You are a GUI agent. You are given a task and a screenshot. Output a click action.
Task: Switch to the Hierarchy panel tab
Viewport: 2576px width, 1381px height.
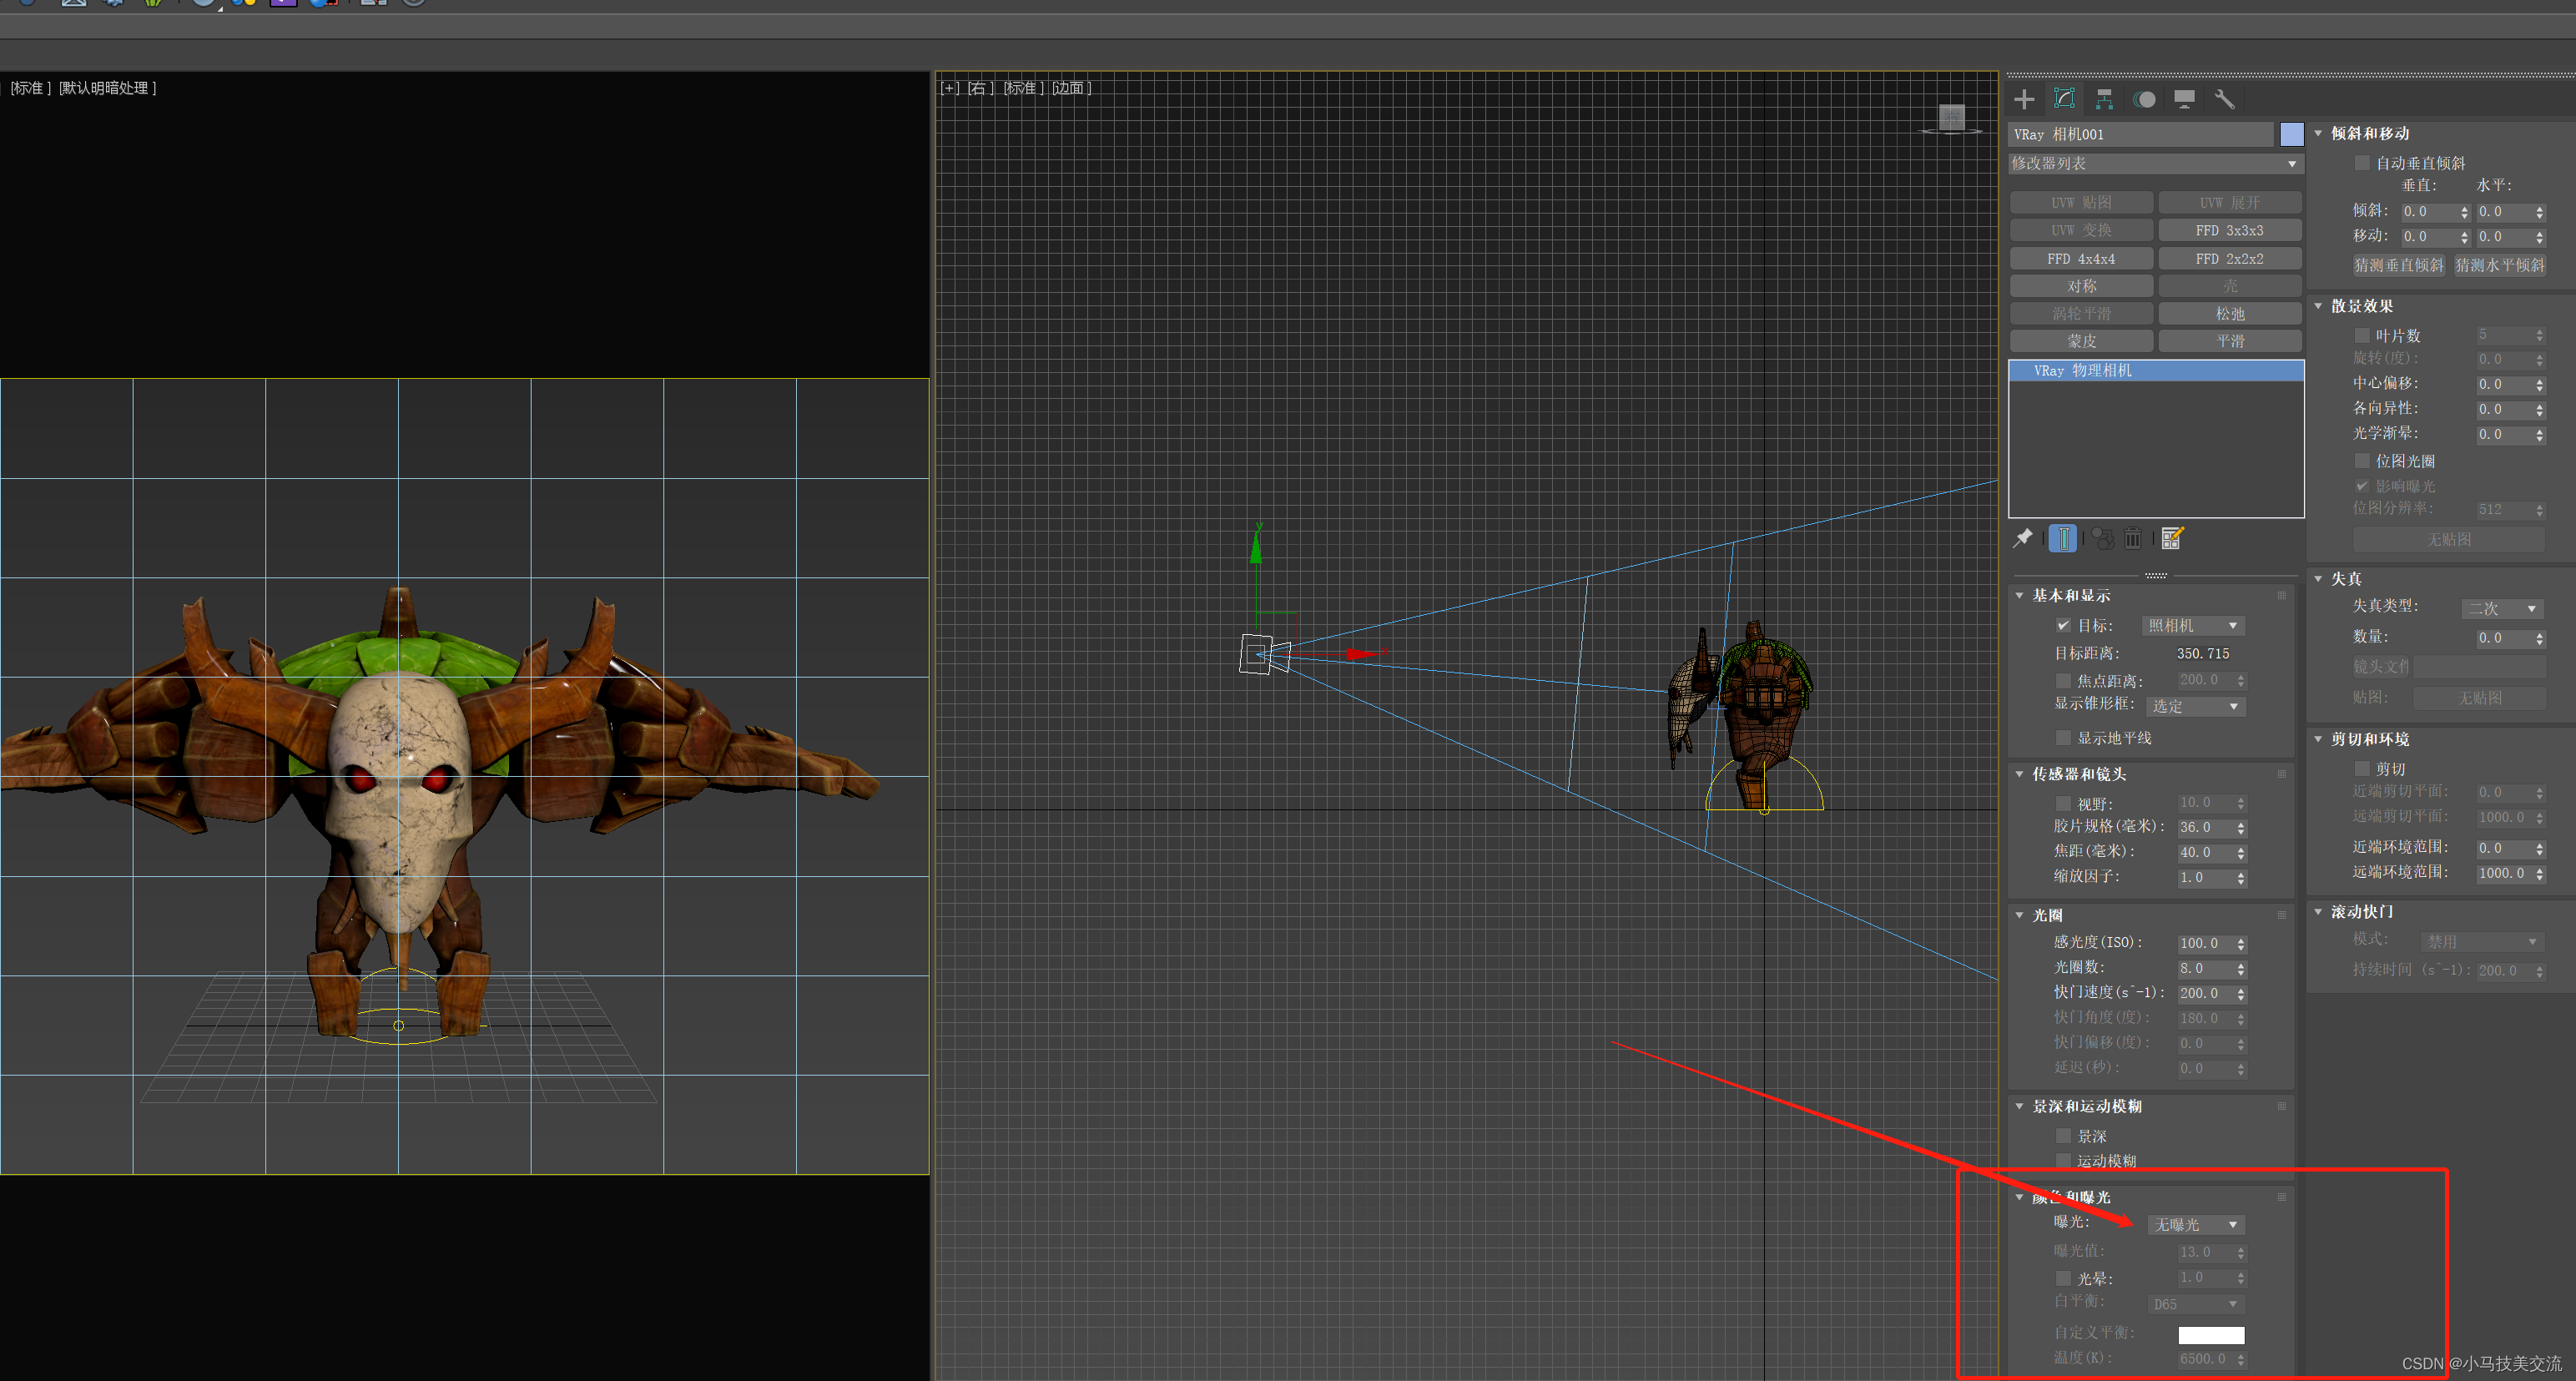(x=2104, y=99)
